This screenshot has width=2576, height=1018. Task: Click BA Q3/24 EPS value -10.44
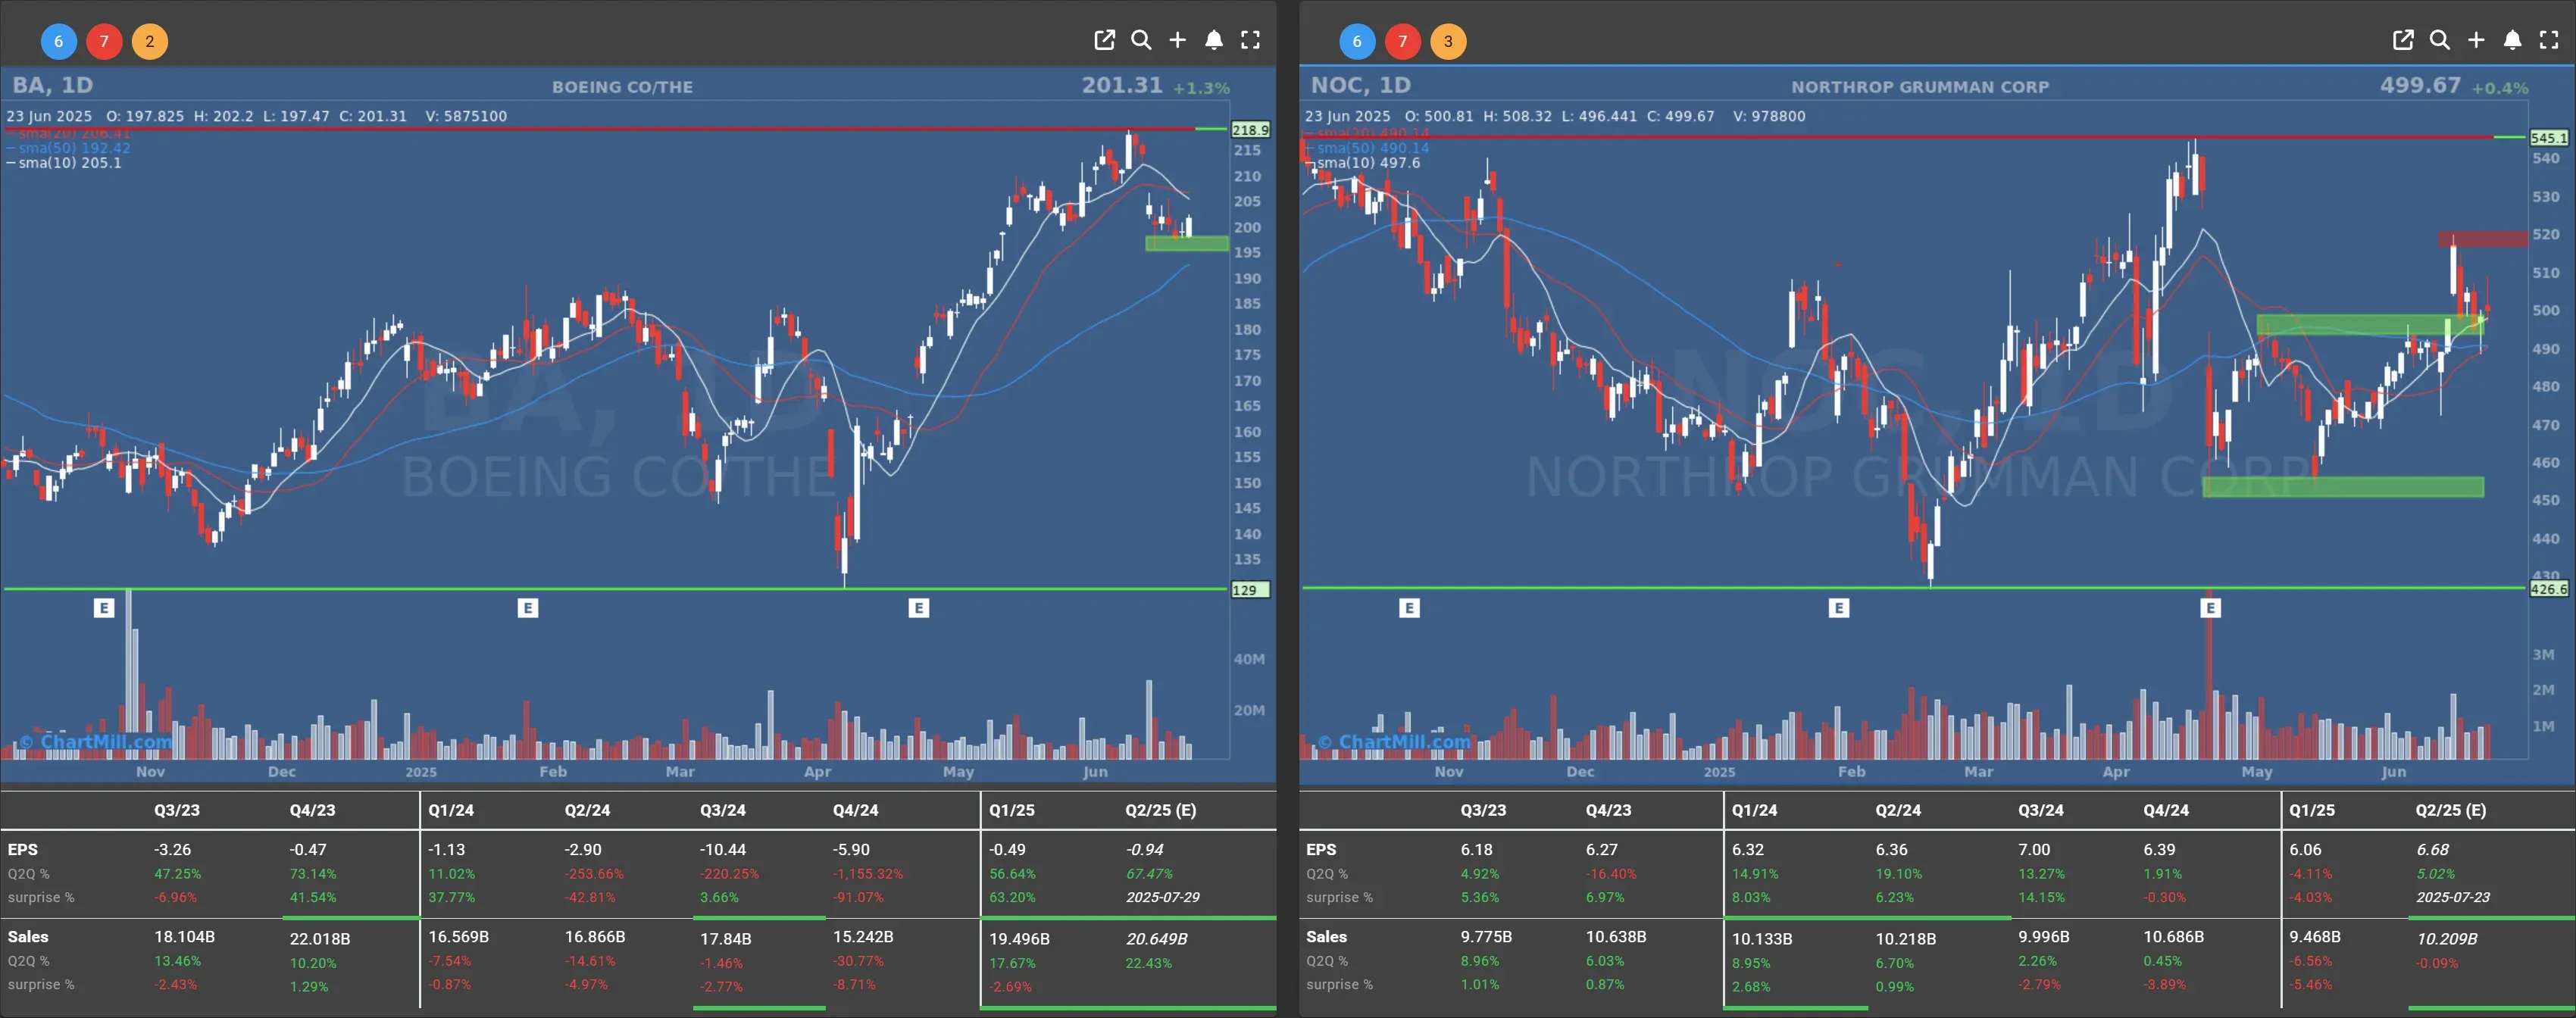click(723, 849)
